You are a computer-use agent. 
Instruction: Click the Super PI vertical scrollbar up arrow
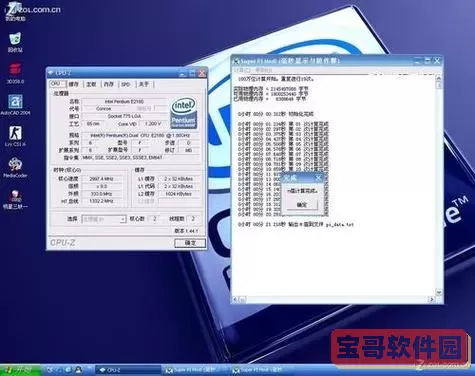coord(439,79)
